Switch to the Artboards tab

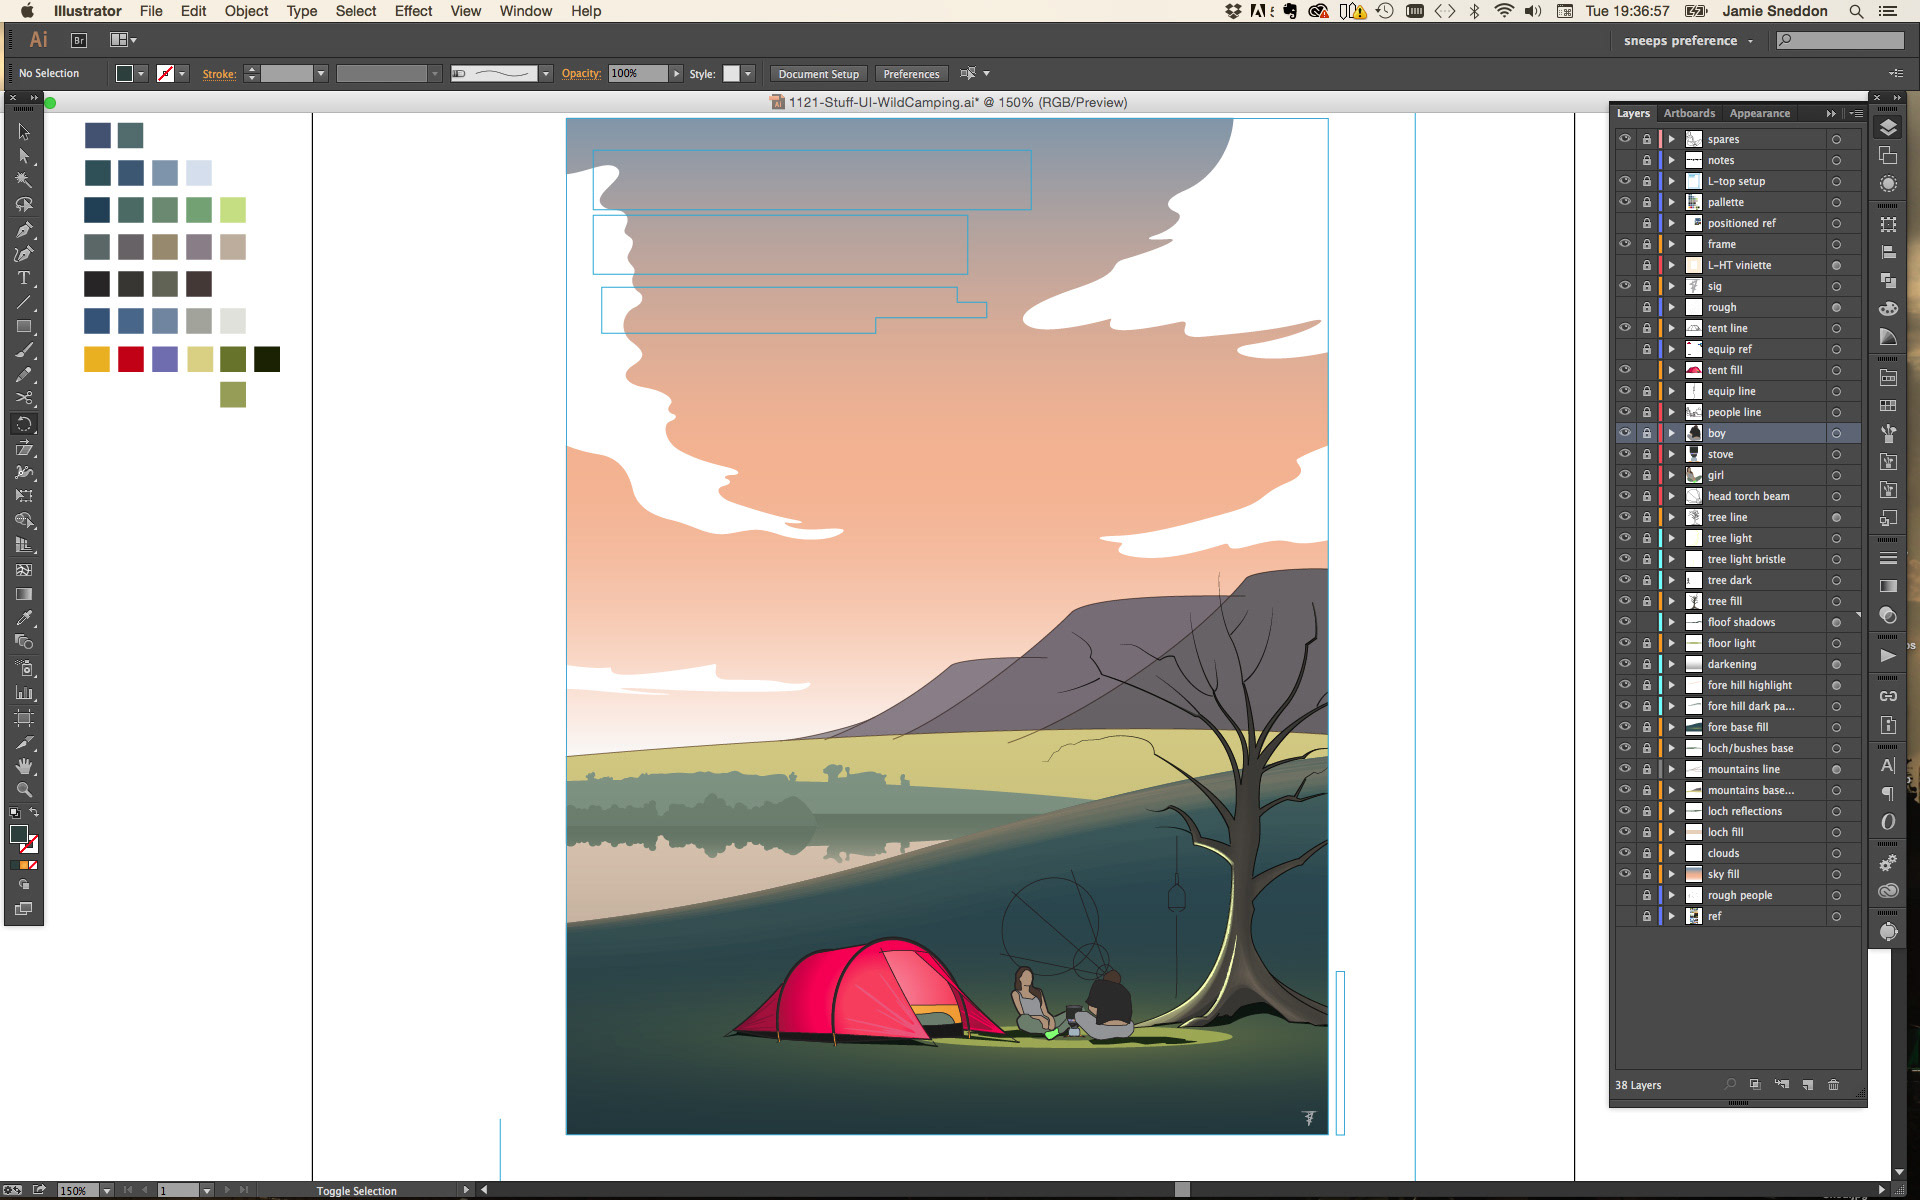[1688, 113]
